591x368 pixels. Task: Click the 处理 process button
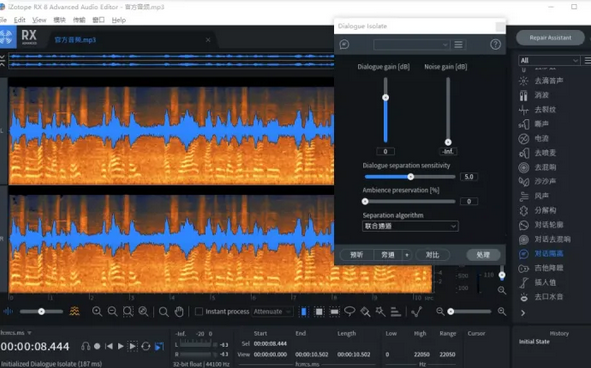pyautogui.click(x=483, y=255)
